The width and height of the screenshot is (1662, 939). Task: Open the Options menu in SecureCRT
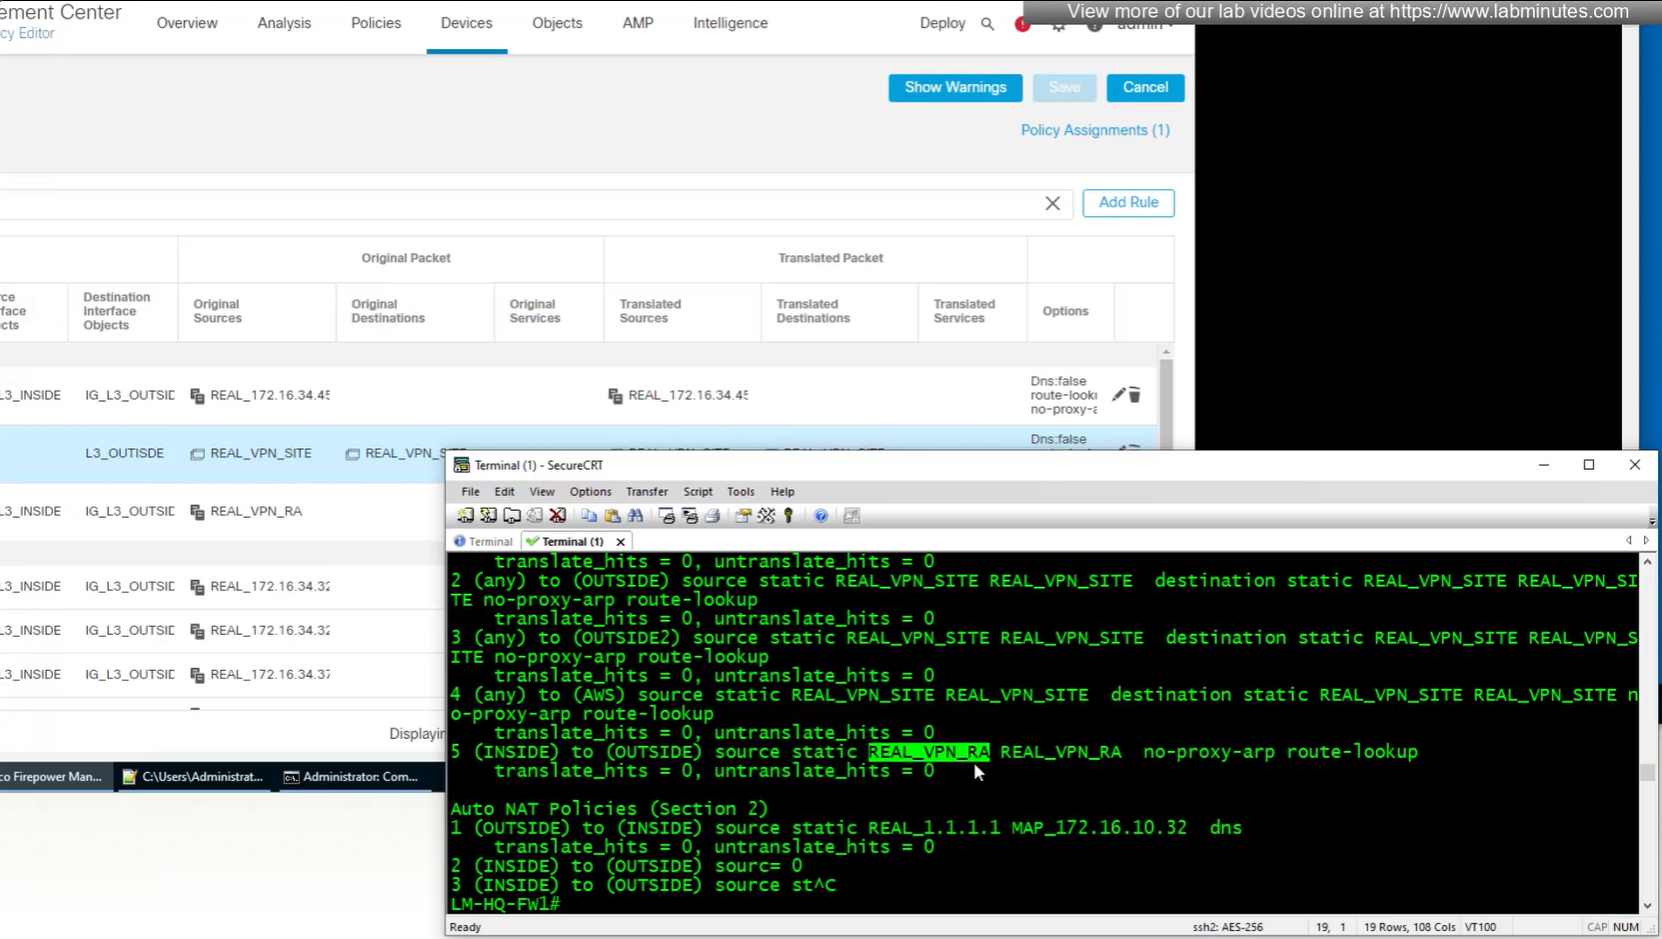coord(590,492)
